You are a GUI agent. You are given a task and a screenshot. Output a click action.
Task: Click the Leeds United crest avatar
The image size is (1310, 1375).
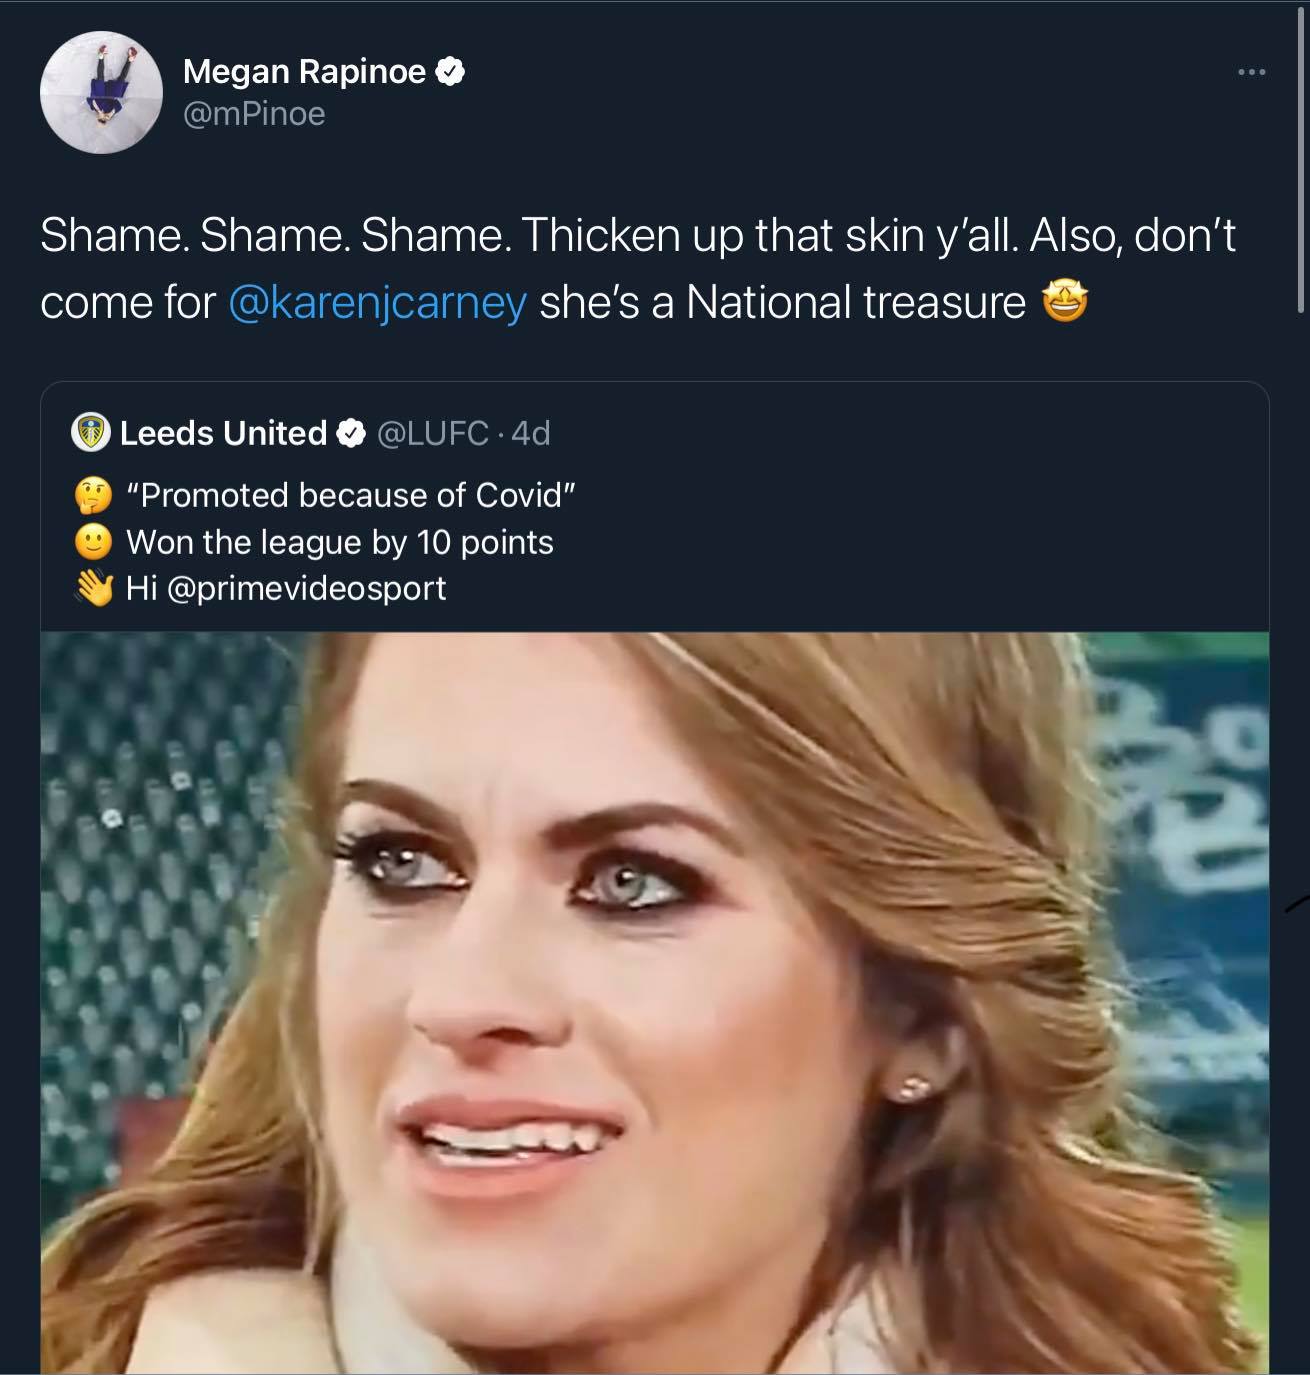(91, 433)
